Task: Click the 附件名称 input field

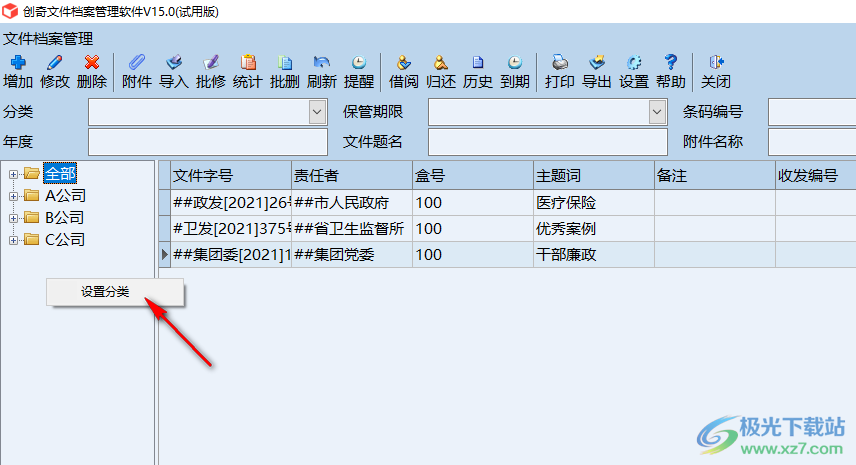Action: (x=812, y=142)
